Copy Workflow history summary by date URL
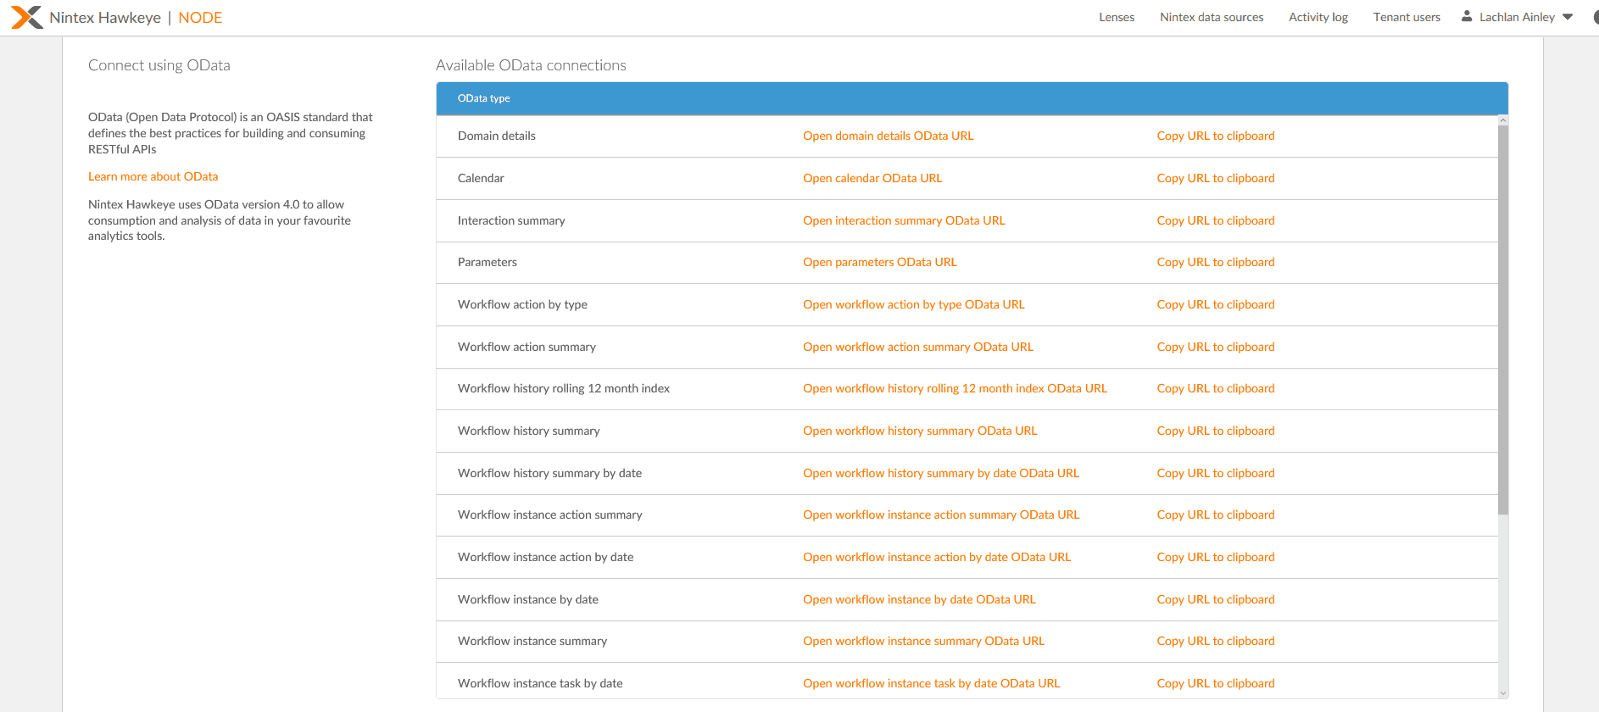 (1215, 473)
